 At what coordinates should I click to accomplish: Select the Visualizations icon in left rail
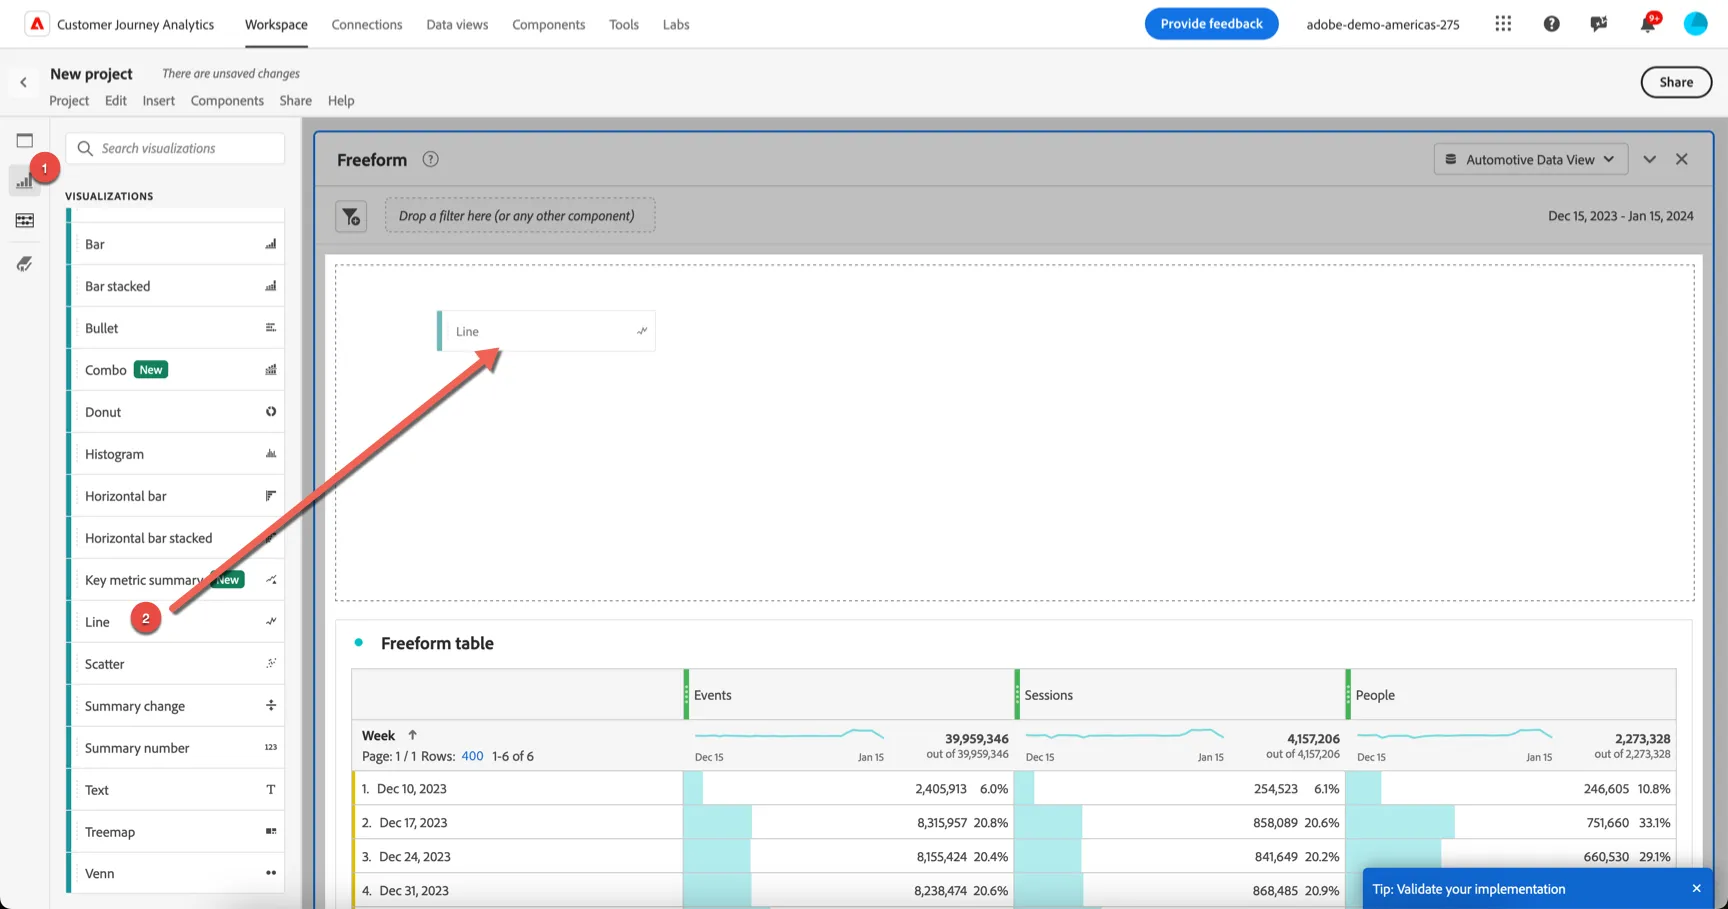(24, 181)
